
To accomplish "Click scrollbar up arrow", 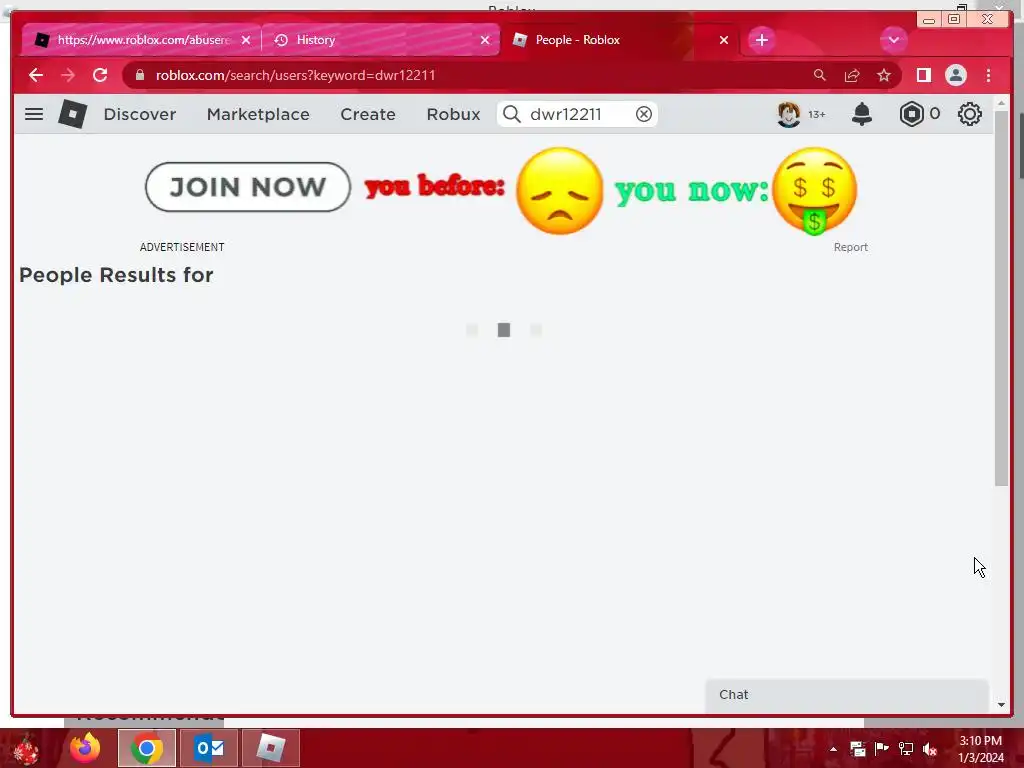I will tap(1001, 103).
